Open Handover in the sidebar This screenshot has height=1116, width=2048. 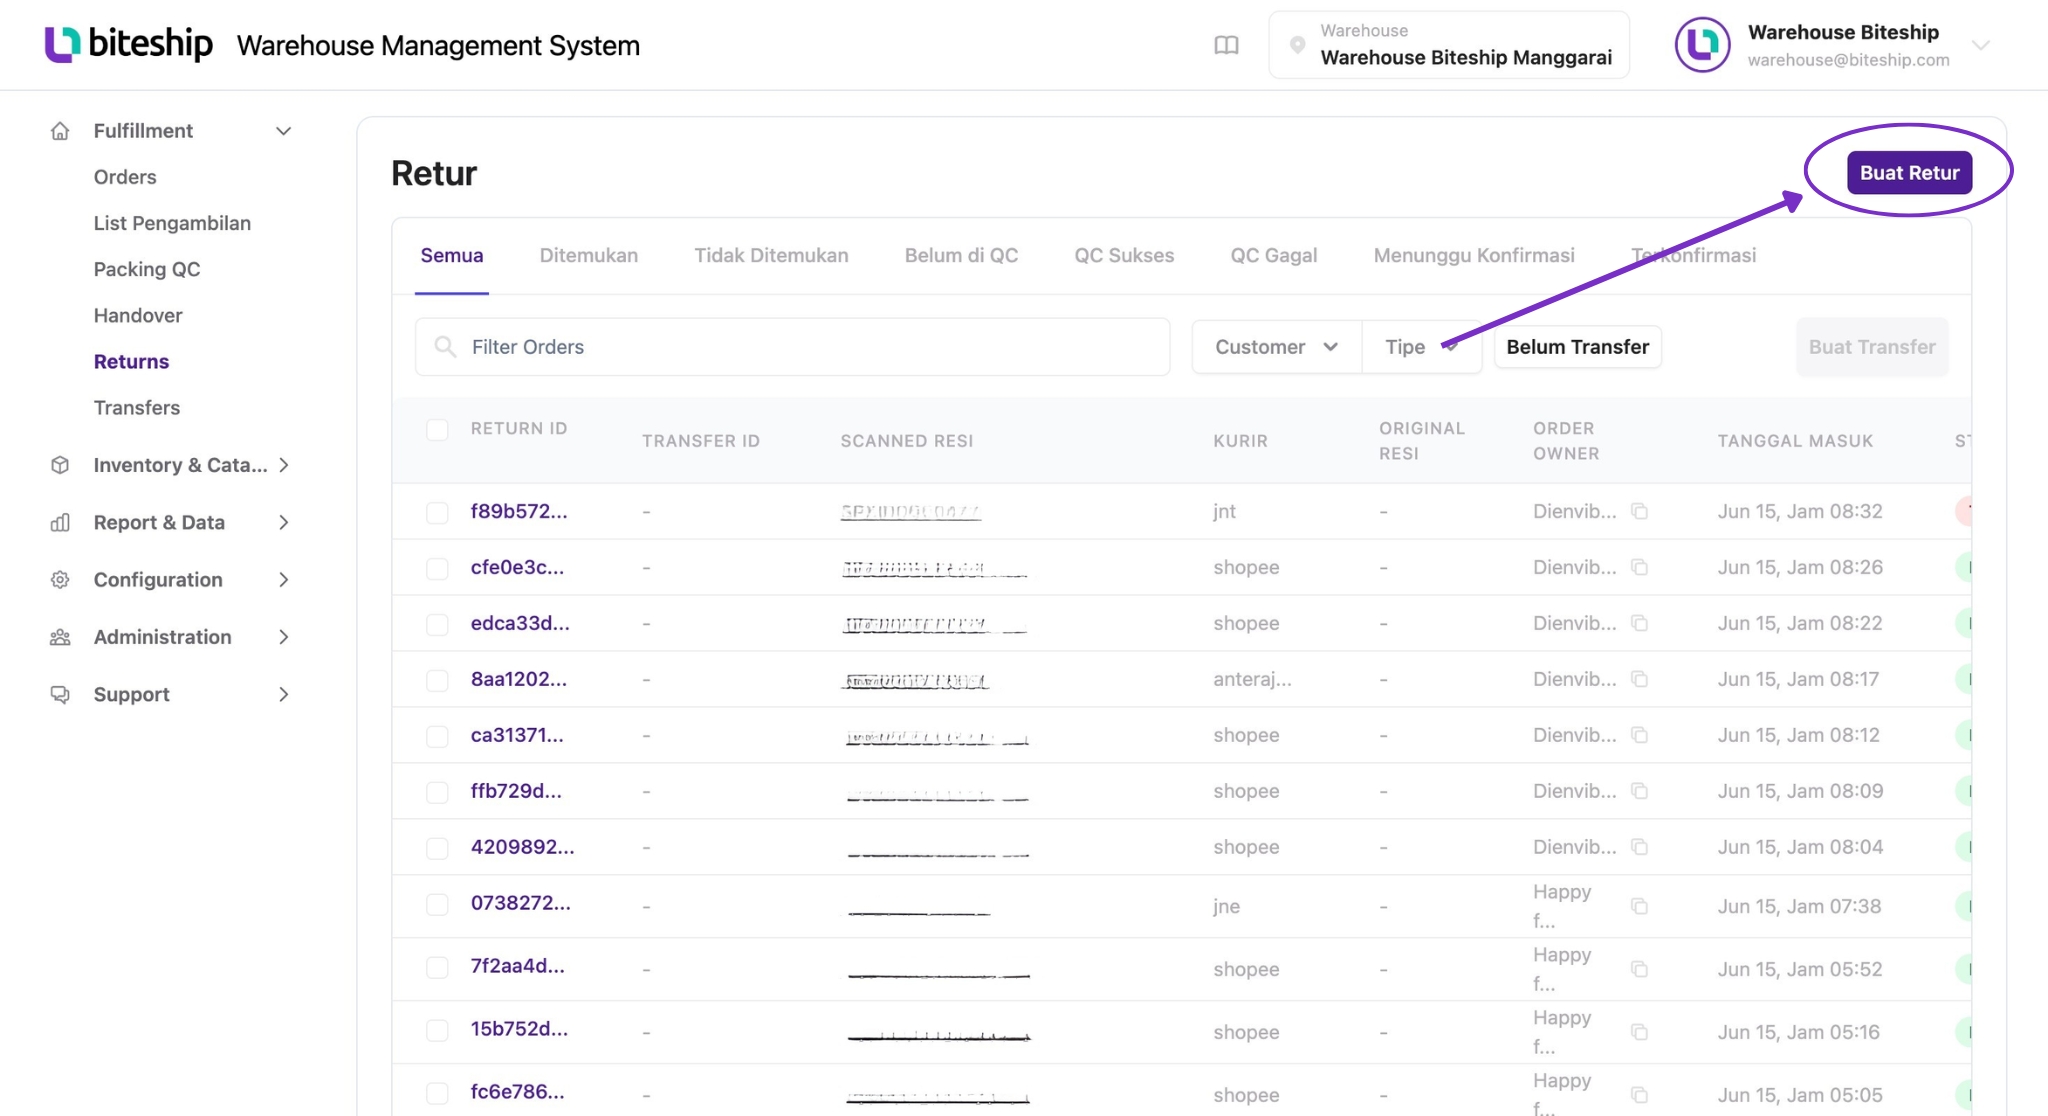(138, 315)
